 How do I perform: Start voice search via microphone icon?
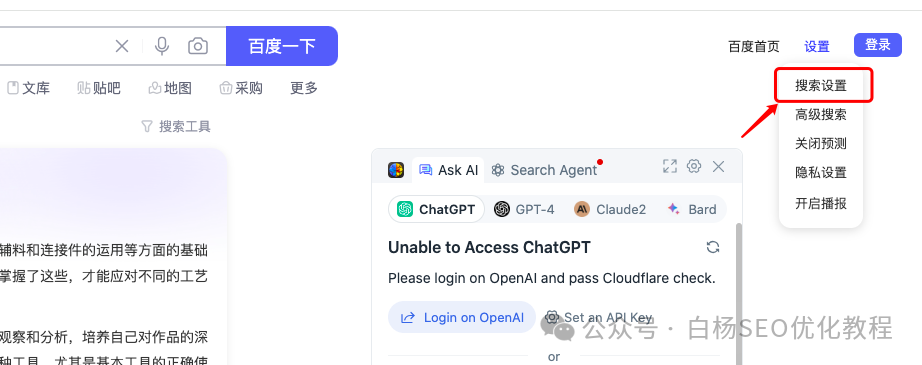pyautogui.click(x=162, y=46)
